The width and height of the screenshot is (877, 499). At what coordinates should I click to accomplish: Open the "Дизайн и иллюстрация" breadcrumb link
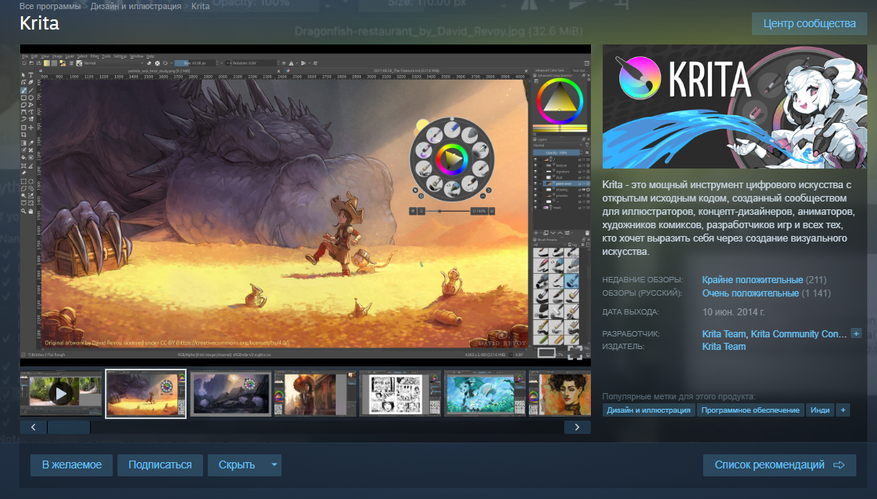(x=136, y=6)
